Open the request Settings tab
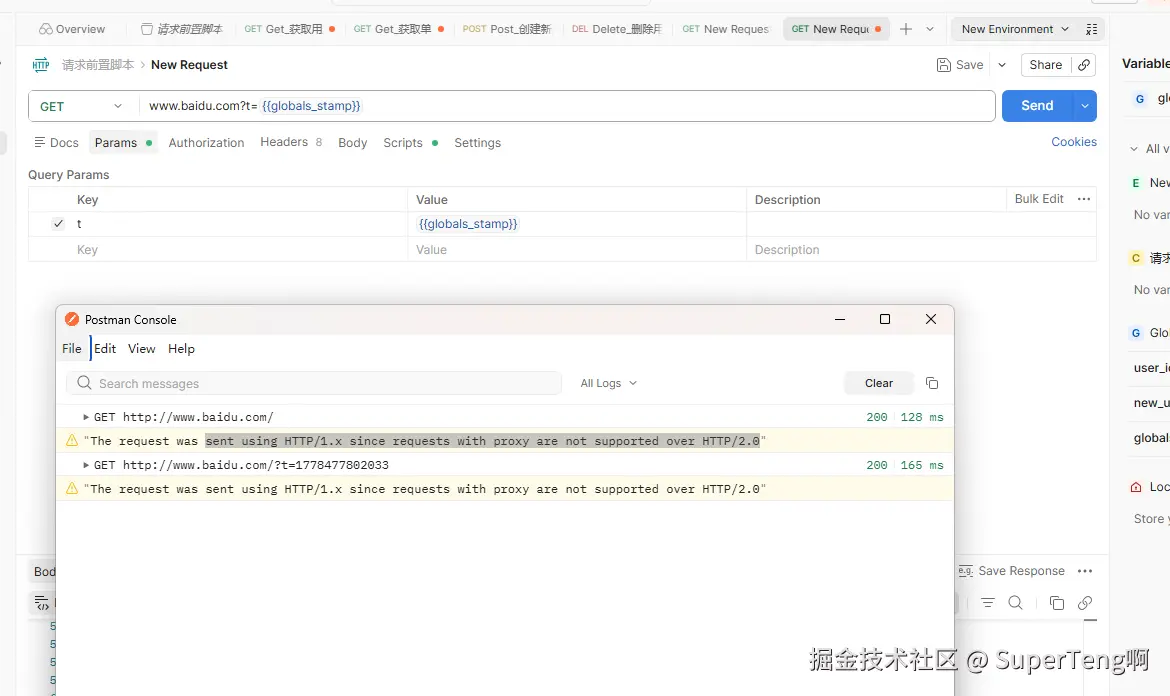This screenshot has height=696, width=1170. 478,142
